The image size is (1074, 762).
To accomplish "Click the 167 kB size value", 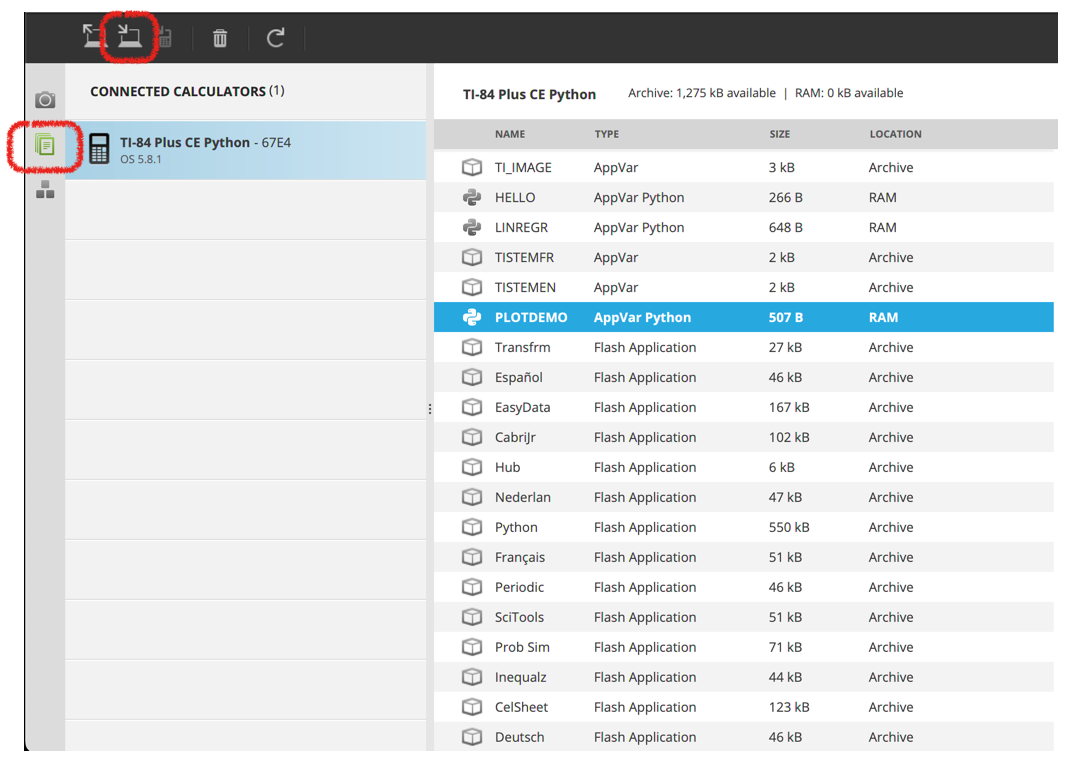I will click(x=789, y=408).
